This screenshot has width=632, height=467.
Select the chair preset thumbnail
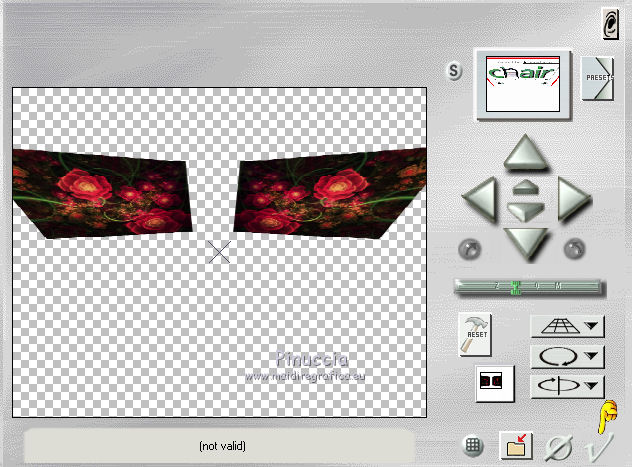click(x=523, y=84)
